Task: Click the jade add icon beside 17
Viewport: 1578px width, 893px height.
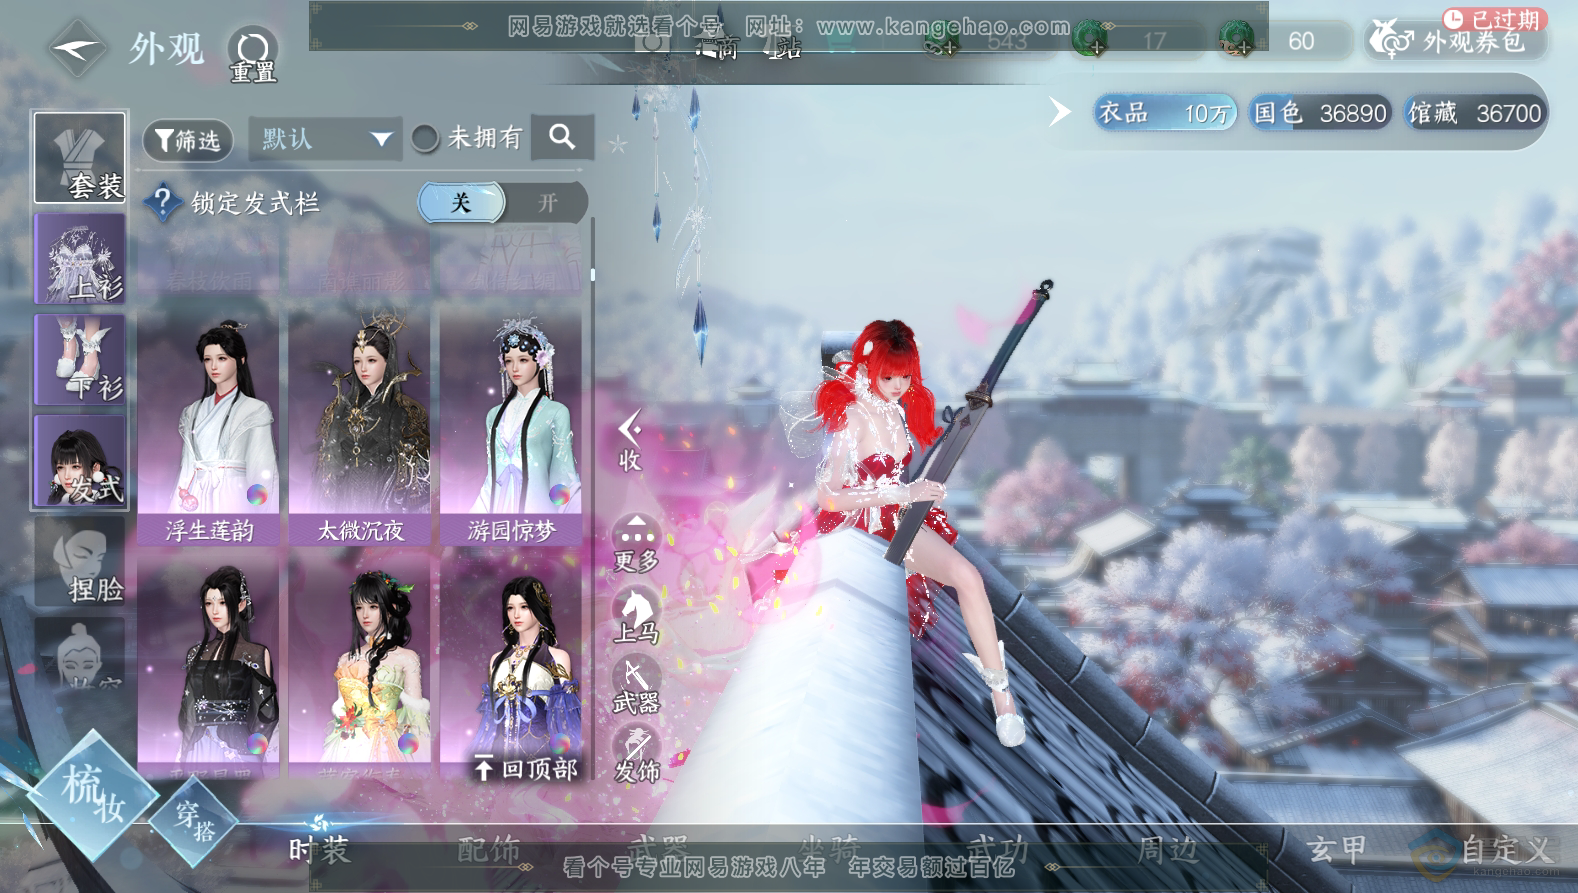Action: [1090, 41]
